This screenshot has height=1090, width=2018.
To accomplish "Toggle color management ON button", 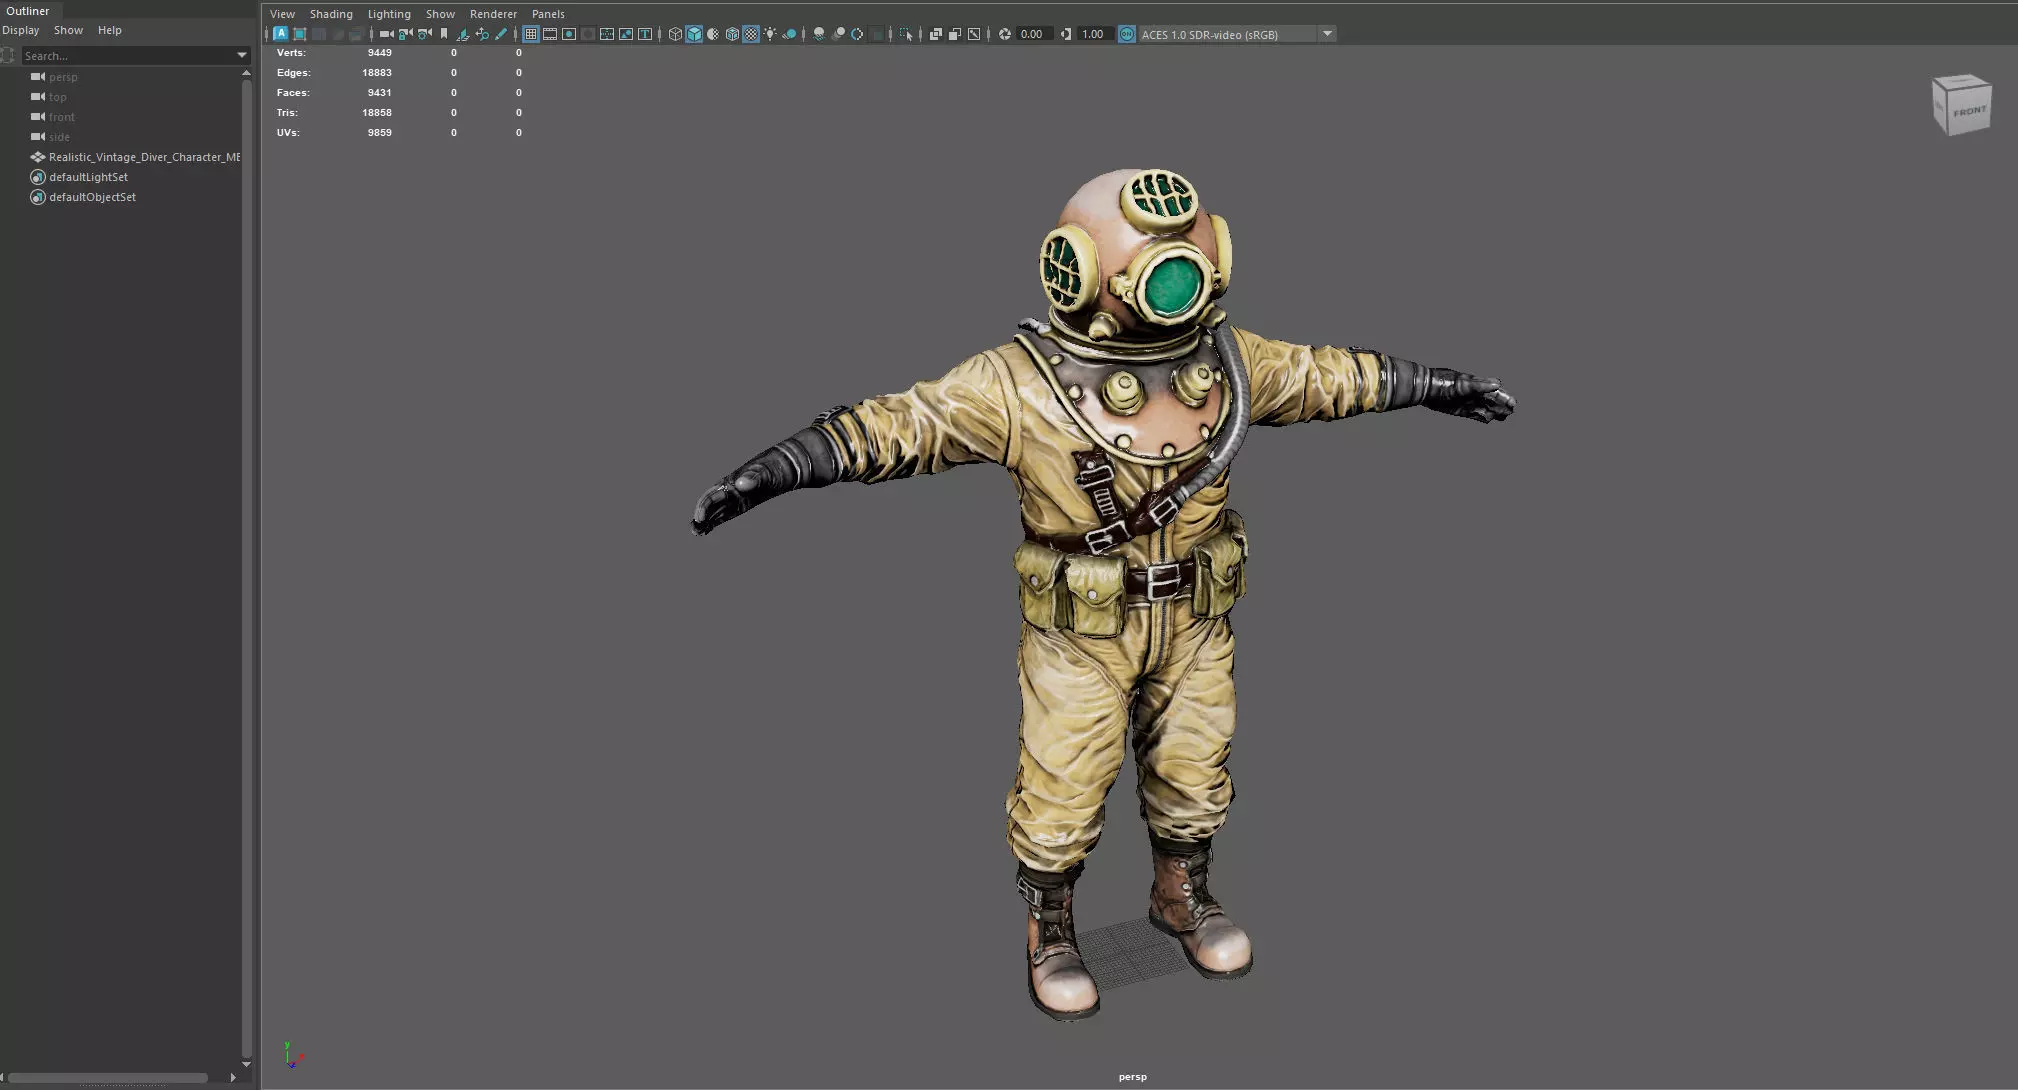I will tap(1127, 34).
